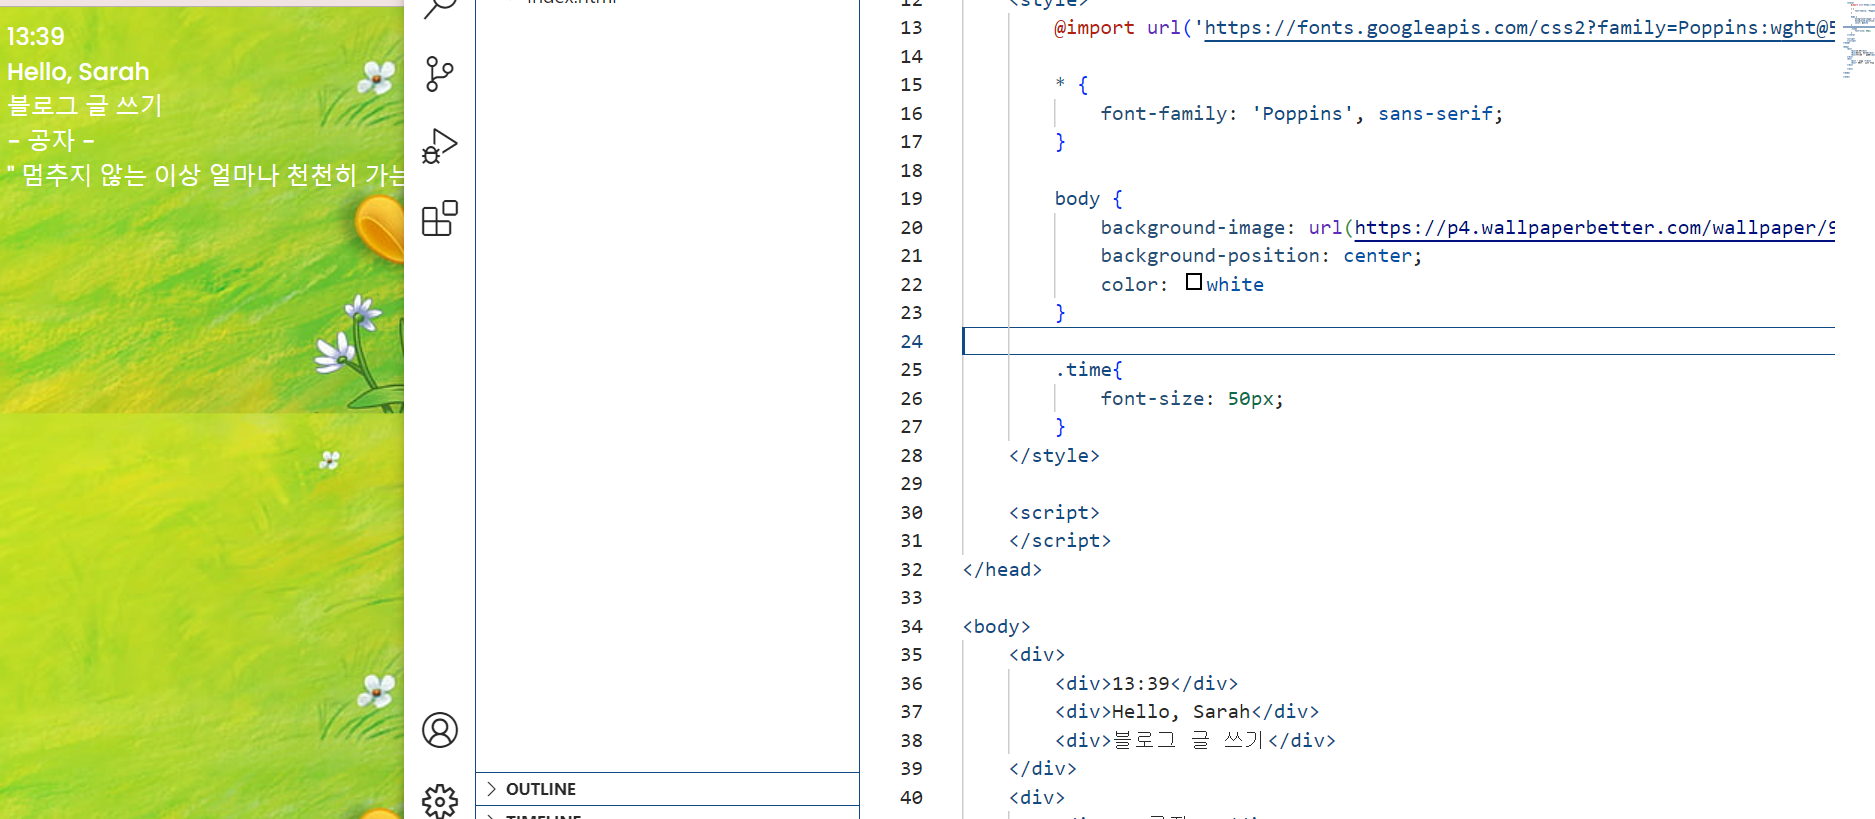This screenshot has width=1875, height=819.
Task: Click the opening <script> tag
Action: (1054, 513)
